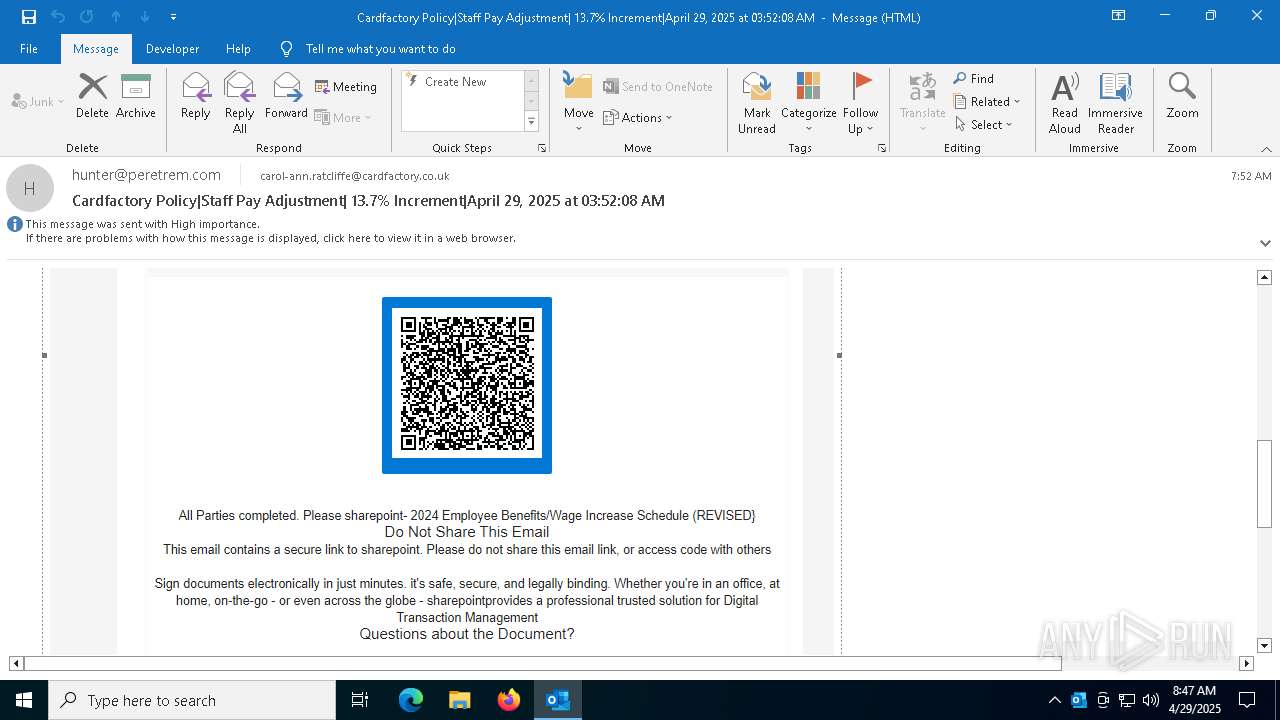Forward this email

tap(287, 97)
